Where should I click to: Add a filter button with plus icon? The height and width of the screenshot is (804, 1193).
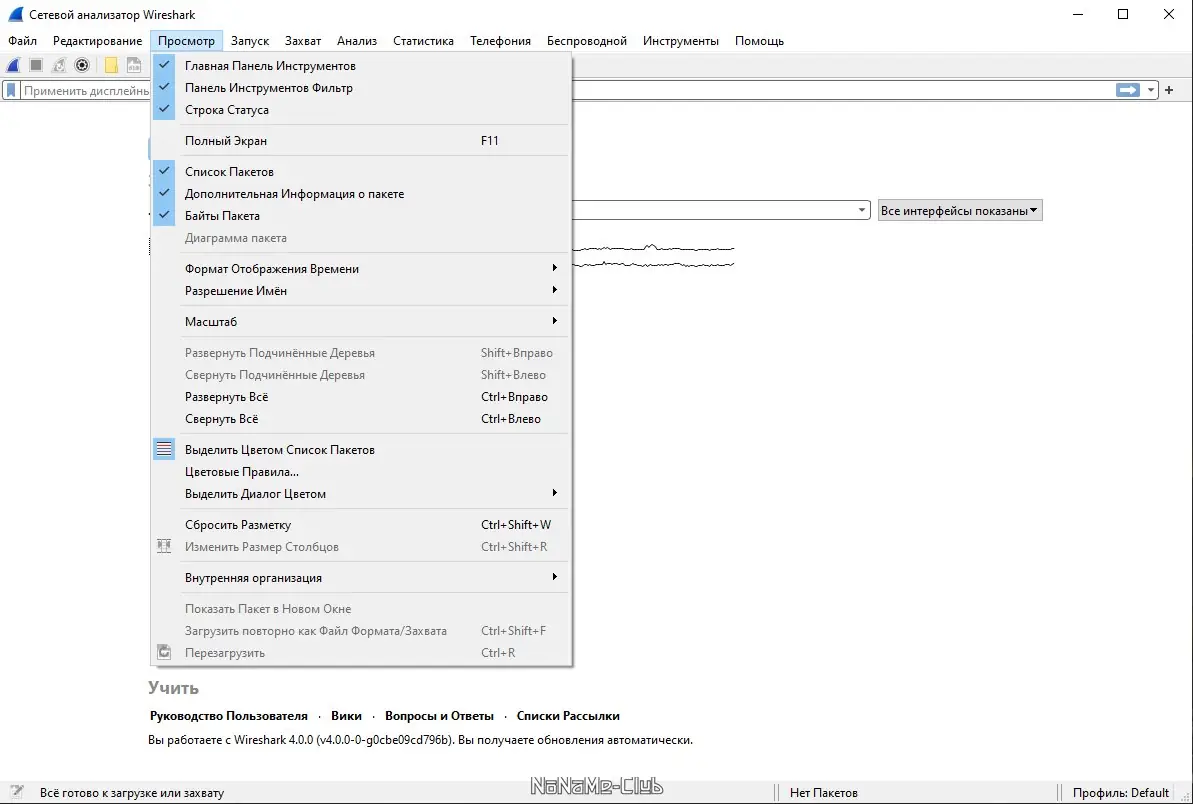point(1169,90)
